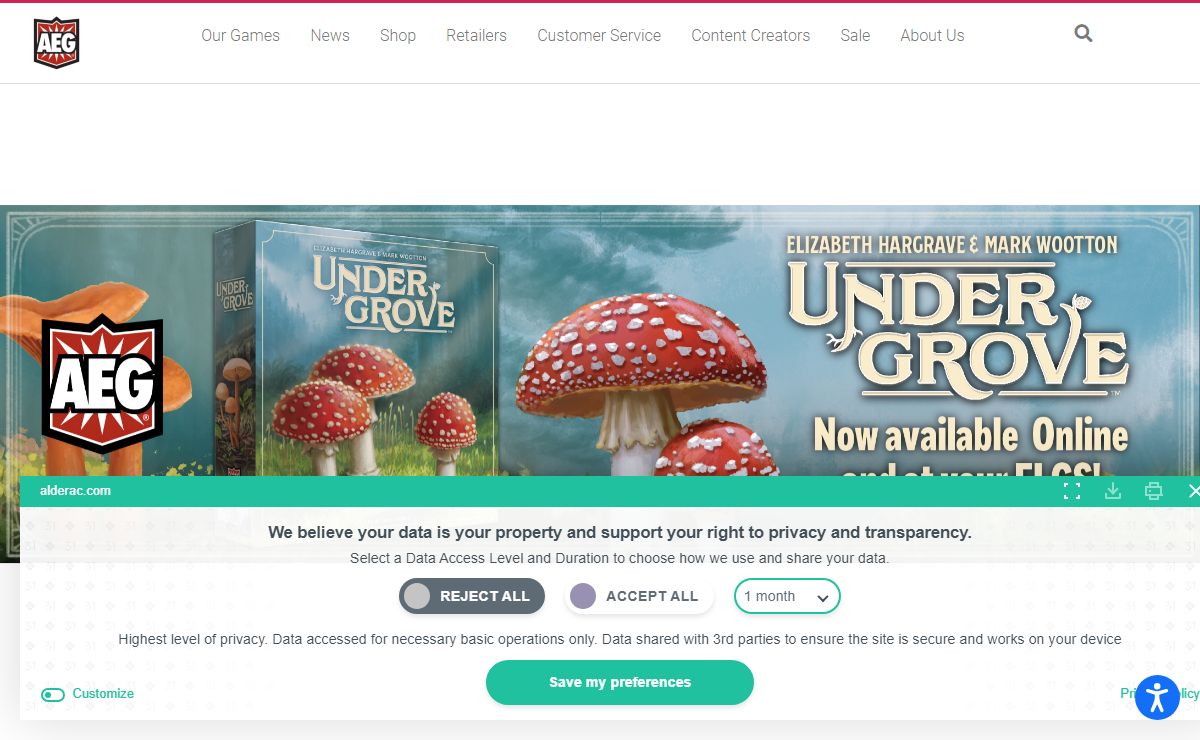
Task: Open accessibility widget button
Action: 1157,697
